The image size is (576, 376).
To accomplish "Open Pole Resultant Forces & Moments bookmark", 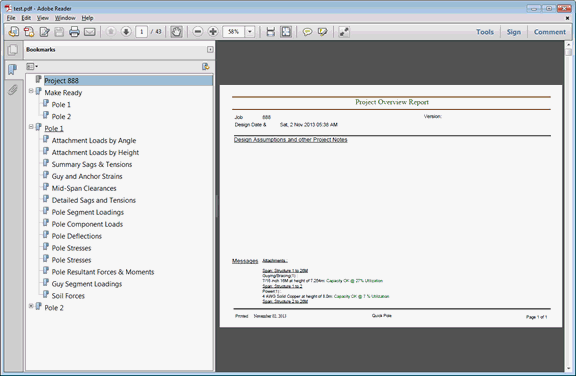I will tap(103, 272).
